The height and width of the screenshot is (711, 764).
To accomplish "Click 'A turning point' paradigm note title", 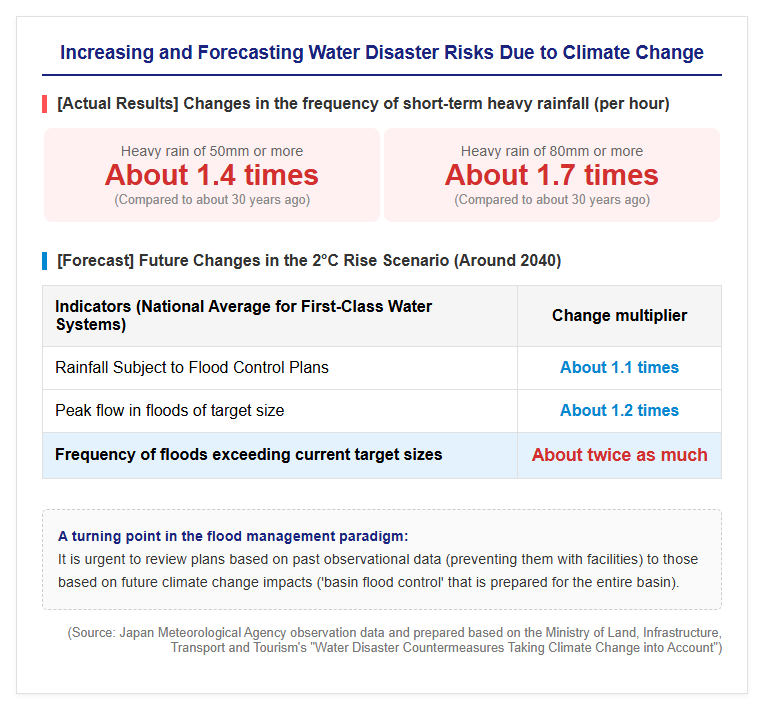I will (233, 536).
